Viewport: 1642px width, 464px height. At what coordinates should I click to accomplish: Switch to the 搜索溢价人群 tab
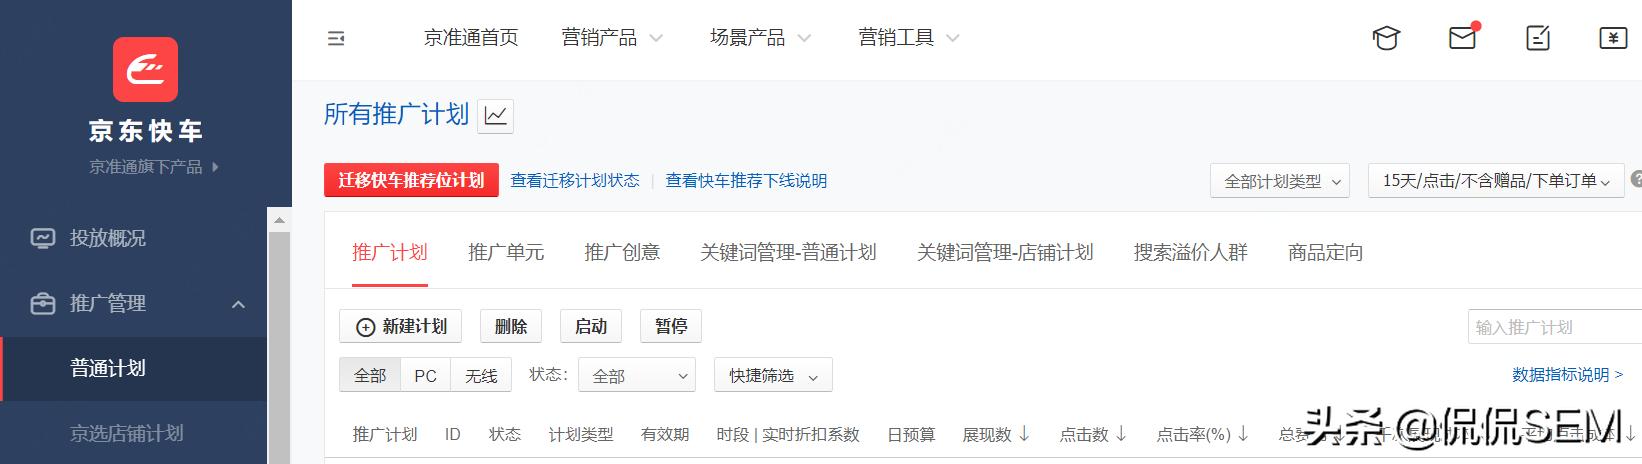[x=1190, y=252]
